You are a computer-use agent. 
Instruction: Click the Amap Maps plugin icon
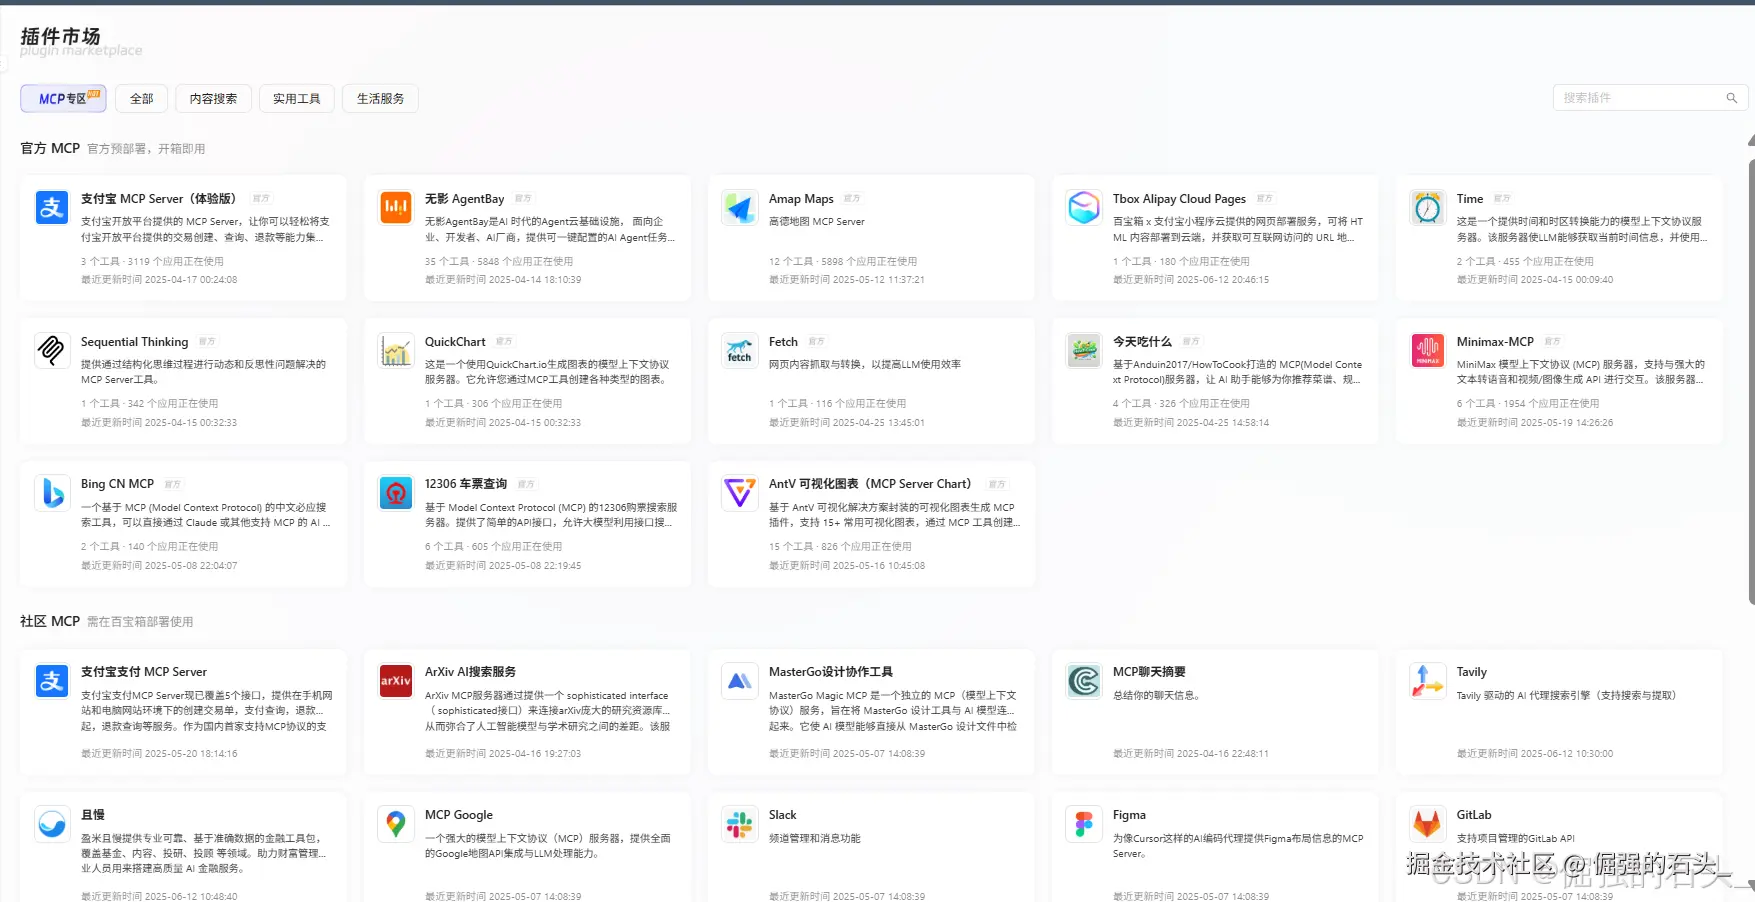click(x=739, y=207)
